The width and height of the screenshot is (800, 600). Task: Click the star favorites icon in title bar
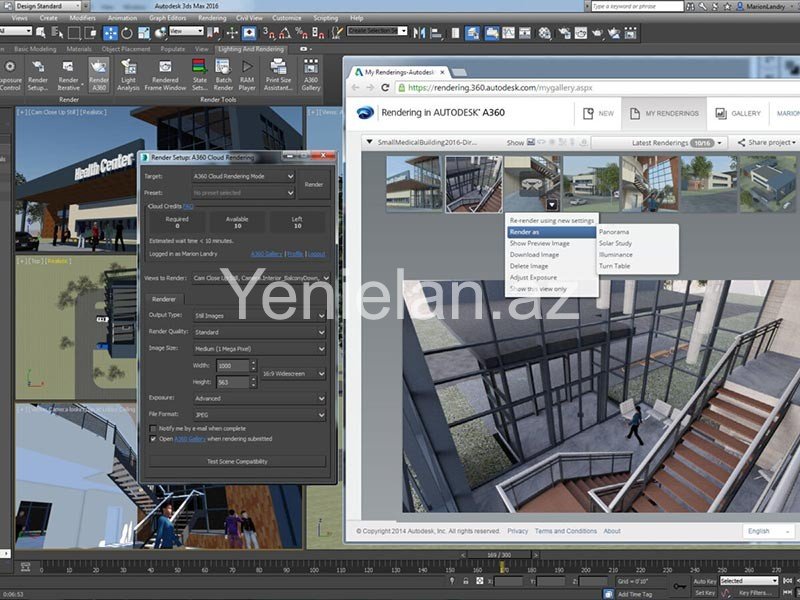(x=728, y=6)
